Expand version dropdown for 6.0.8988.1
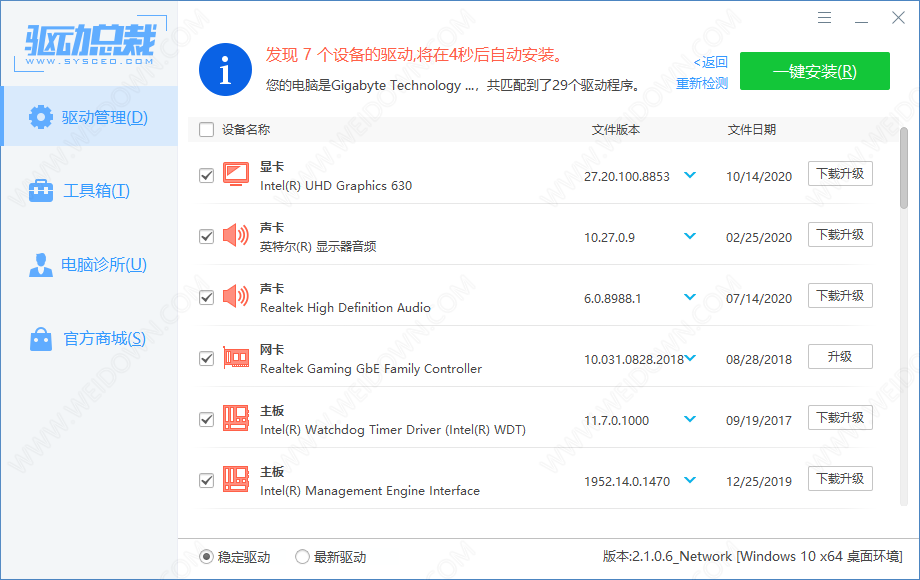920x580 pixels. pos(690,297)
